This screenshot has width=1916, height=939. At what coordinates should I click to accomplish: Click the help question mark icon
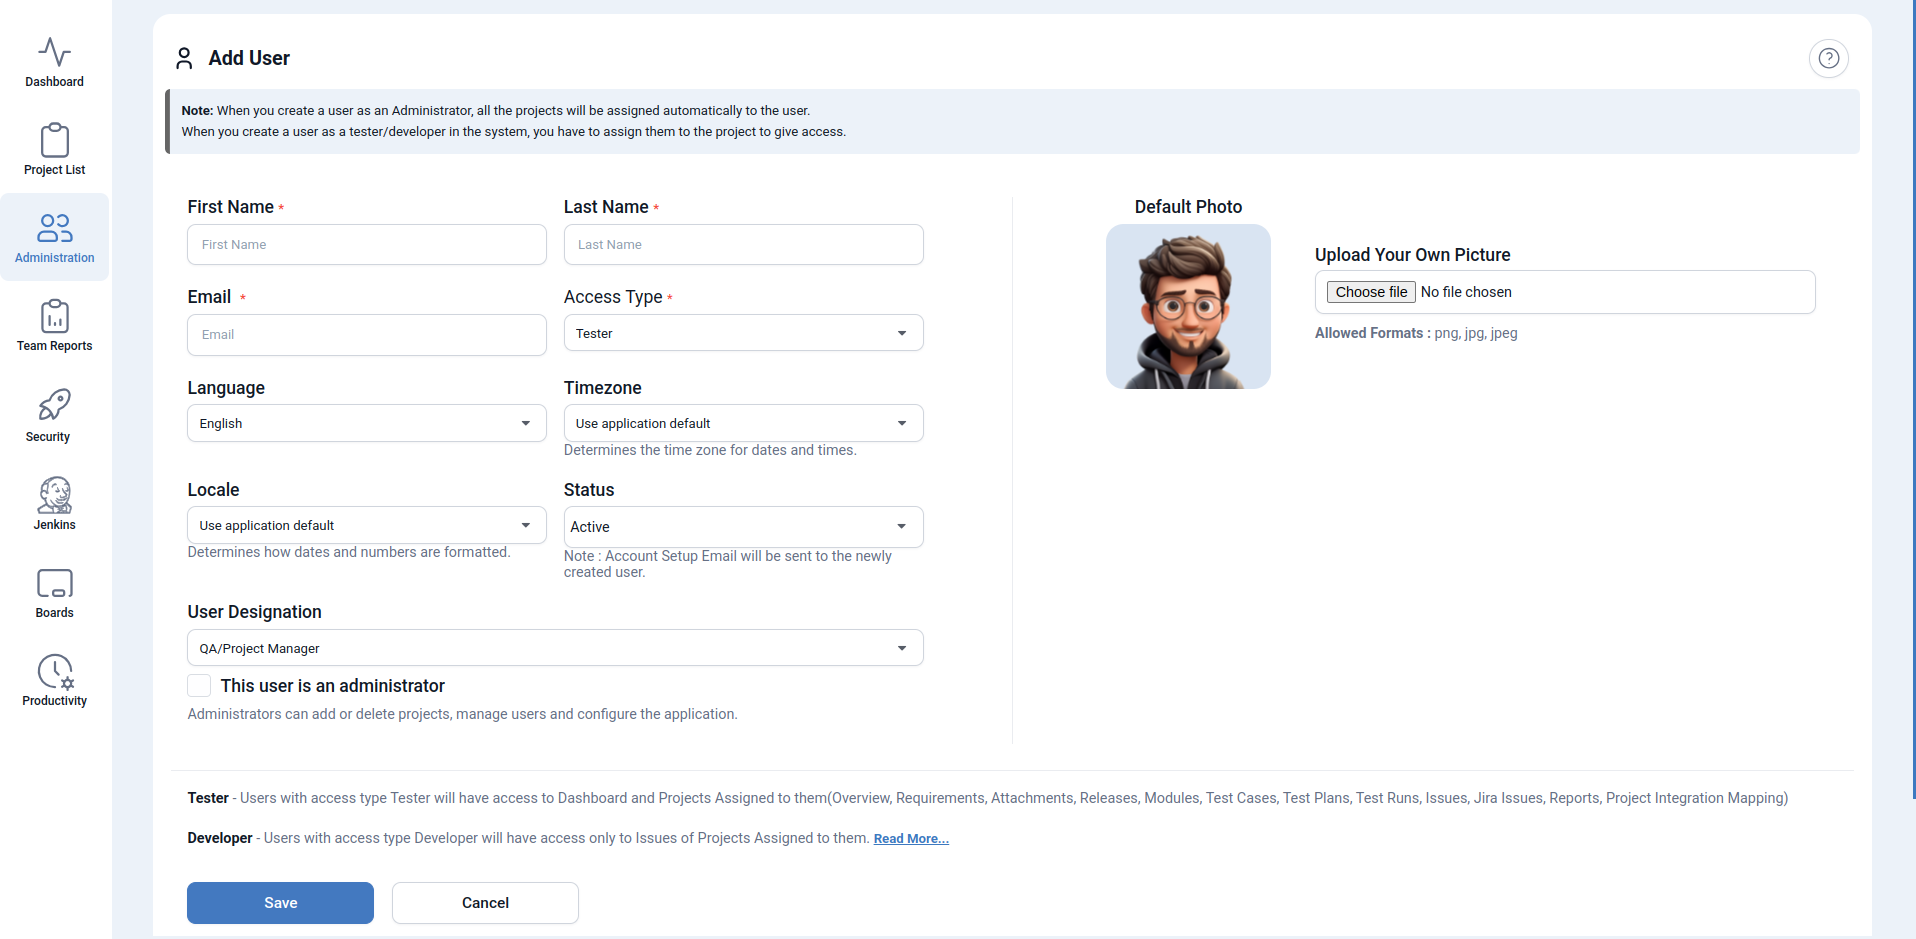pyautogui.click(x=1828, y=58)
